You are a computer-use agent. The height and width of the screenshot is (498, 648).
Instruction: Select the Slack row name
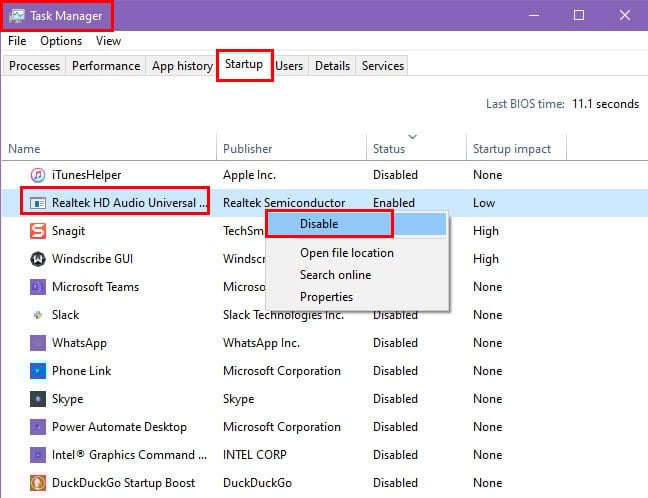point(65,315)
